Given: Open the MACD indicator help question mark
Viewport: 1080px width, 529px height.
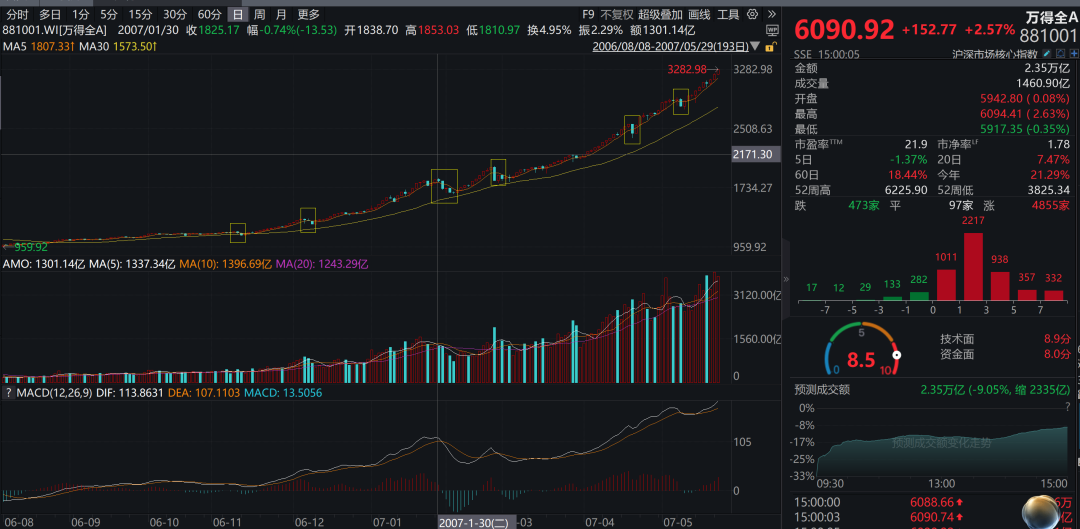Looking at the screenshot, I should click(x=7, y=392).
